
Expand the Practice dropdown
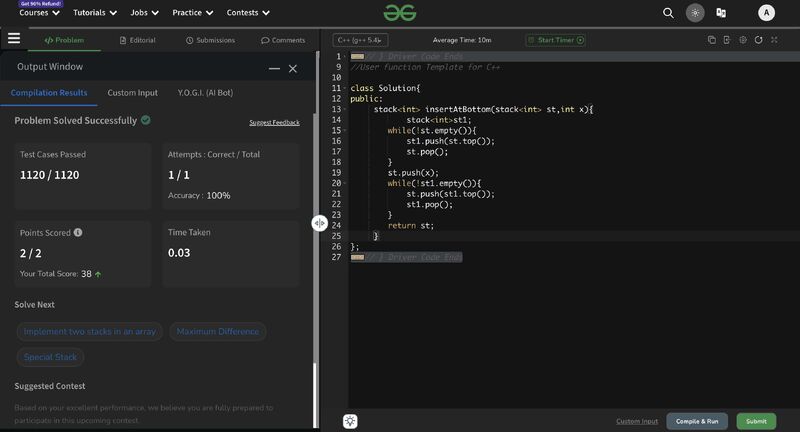pyautogui.click(x=192, y=13)
